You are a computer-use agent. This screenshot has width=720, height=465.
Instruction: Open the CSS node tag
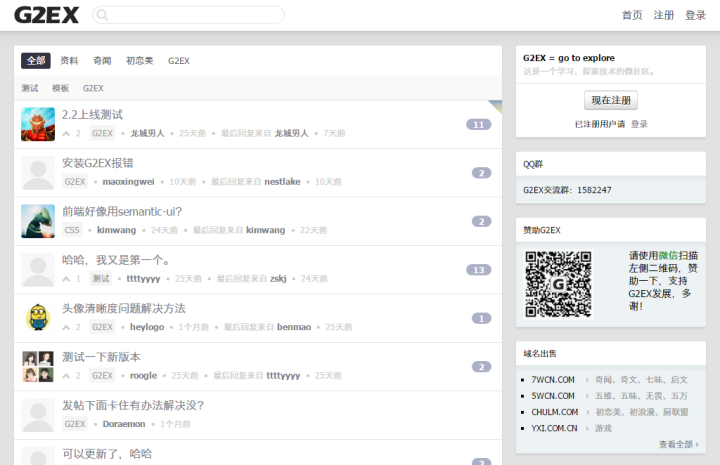point(72,230)
